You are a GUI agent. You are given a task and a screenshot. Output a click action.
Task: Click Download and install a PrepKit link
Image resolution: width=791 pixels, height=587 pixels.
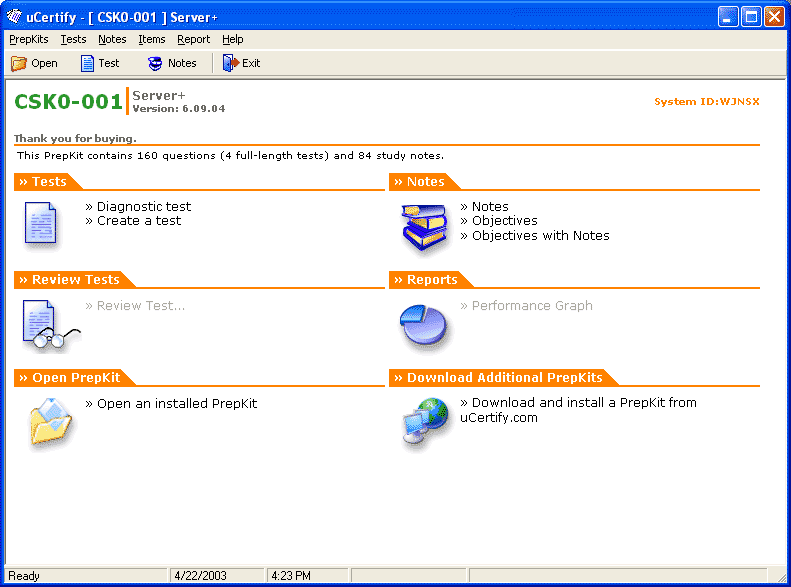click(578, 410)
